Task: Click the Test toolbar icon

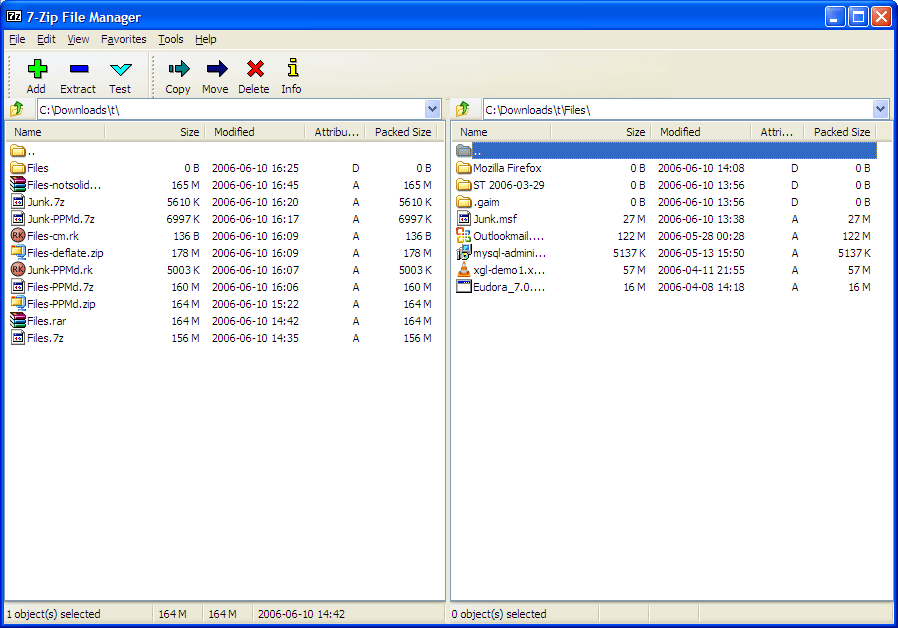Action: [120, 69]
